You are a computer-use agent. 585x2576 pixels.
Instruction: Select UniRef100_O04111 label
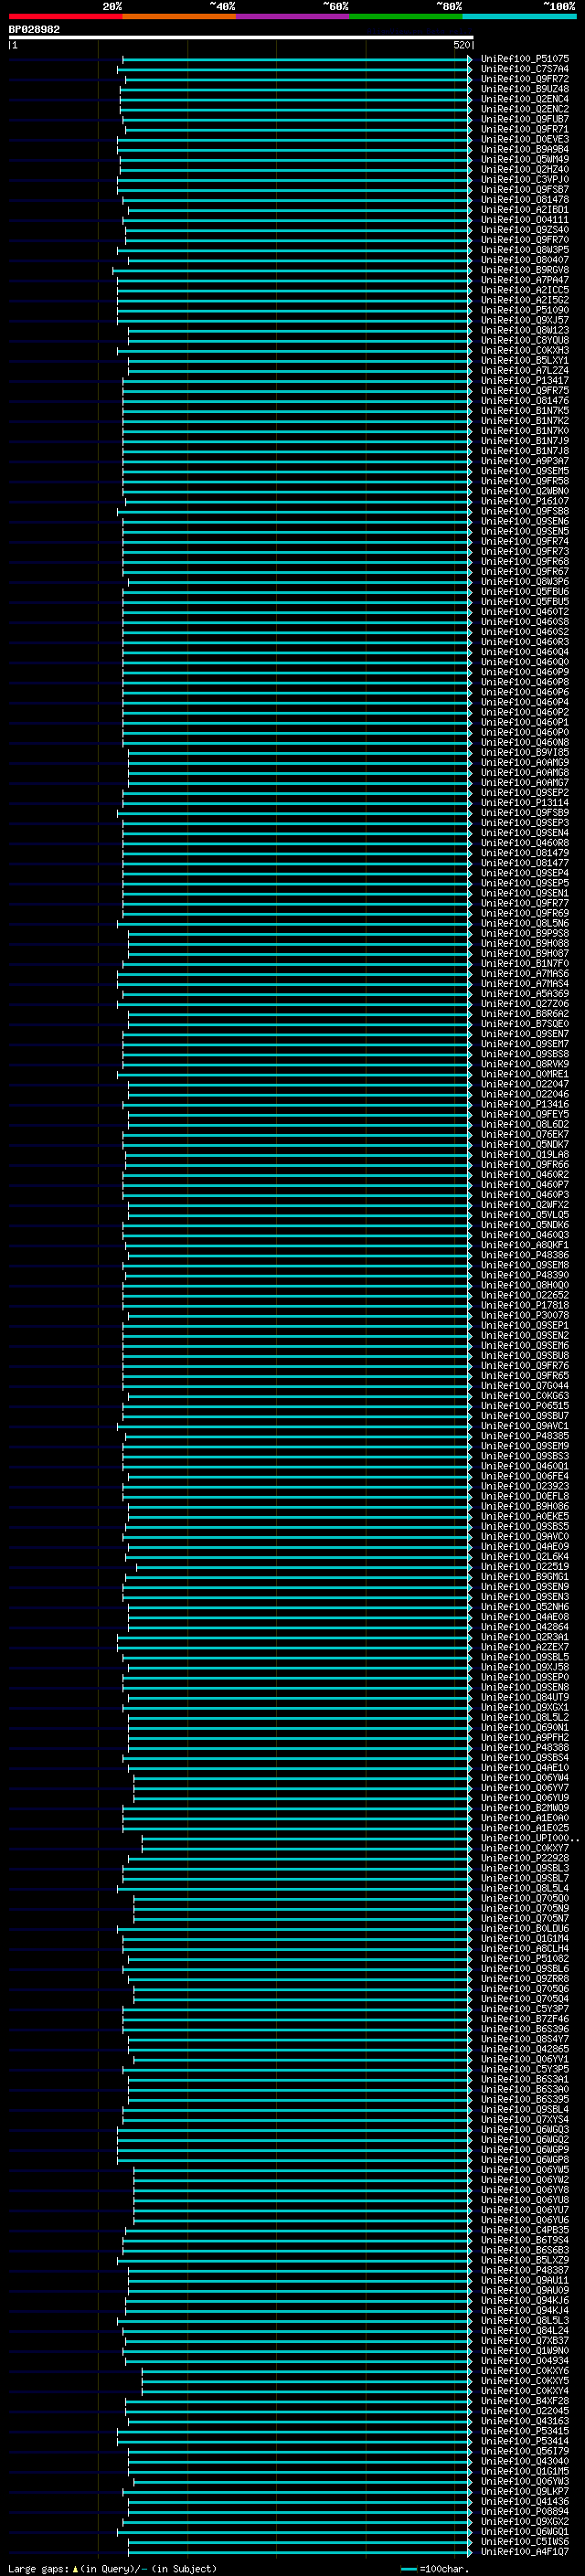(x=524, y=220)
